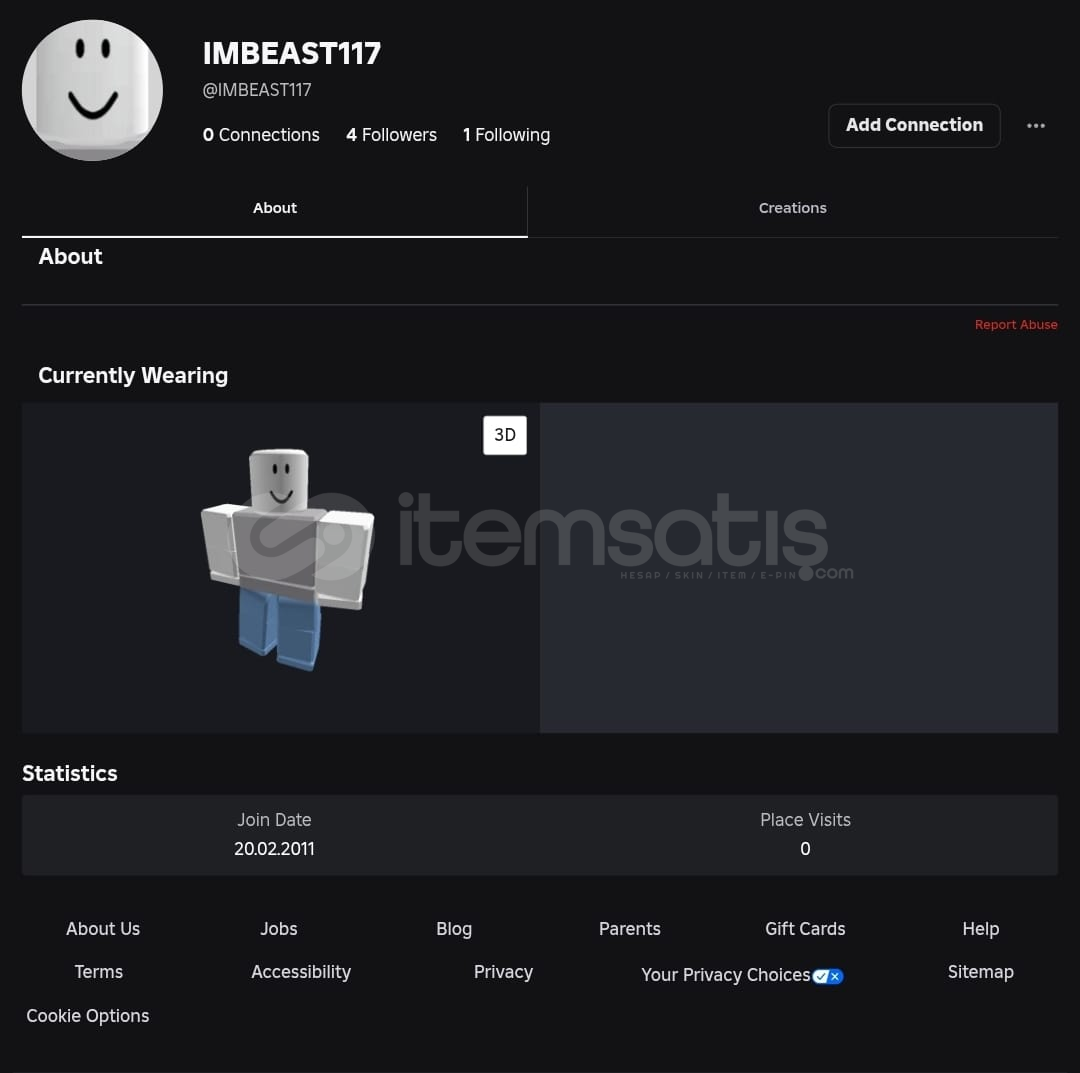The image size is (1080, 1073).
Task: Open the Report Abuse link
Action: pos(1015,324)
